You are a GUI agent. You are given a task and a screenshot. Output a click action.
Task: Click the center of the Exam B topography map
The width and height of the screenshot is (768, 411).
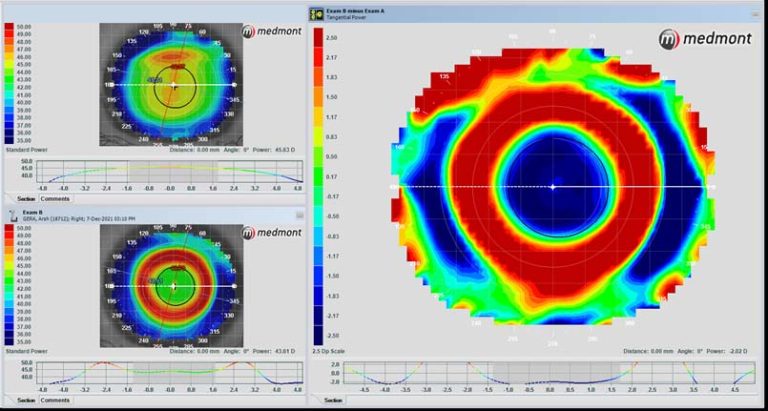pos(175,286)
